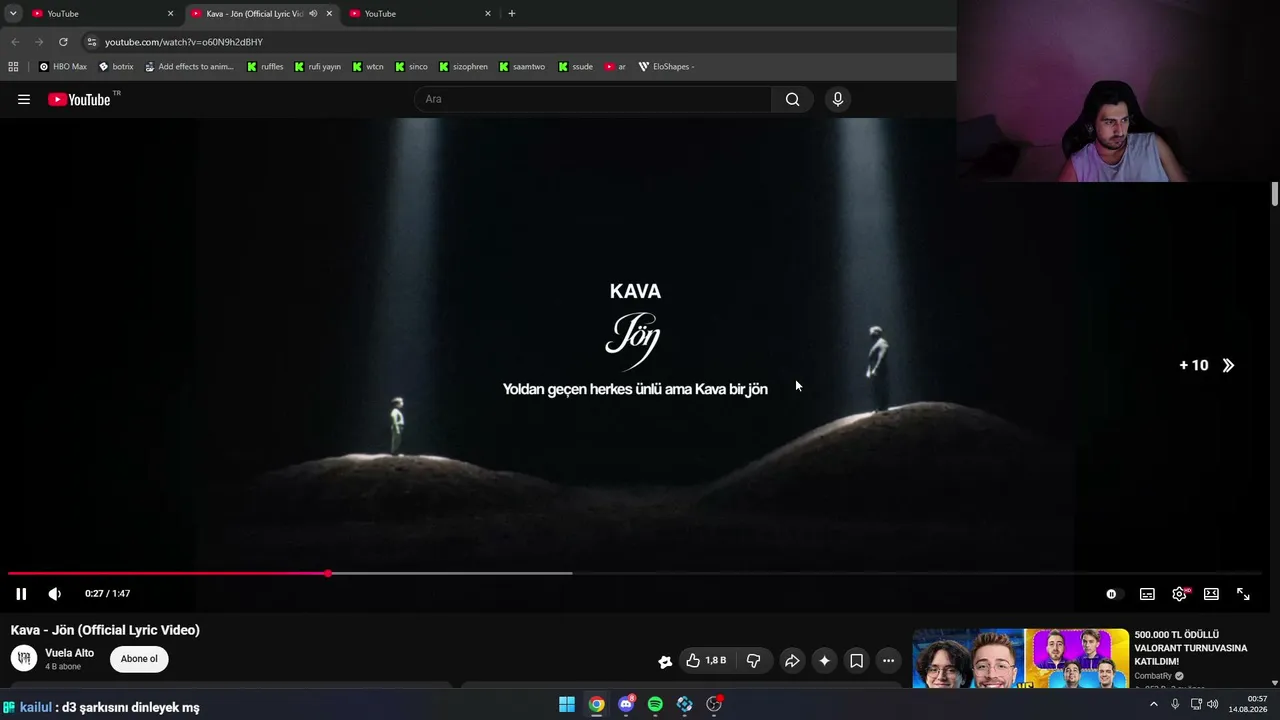Open the botrix bookmark
The height and width of the screenshot is (720, 1280).
click(116, 67)
